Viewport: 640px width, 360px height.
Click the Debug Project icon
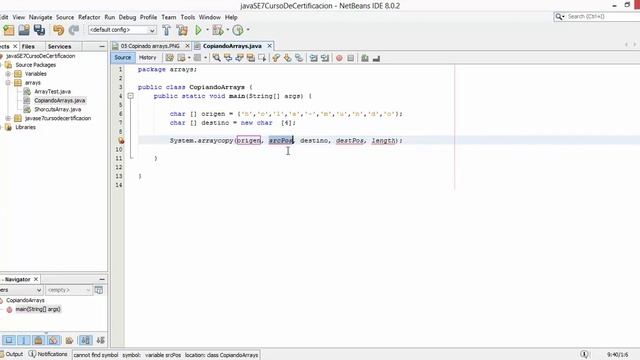[x=218, y=30]
